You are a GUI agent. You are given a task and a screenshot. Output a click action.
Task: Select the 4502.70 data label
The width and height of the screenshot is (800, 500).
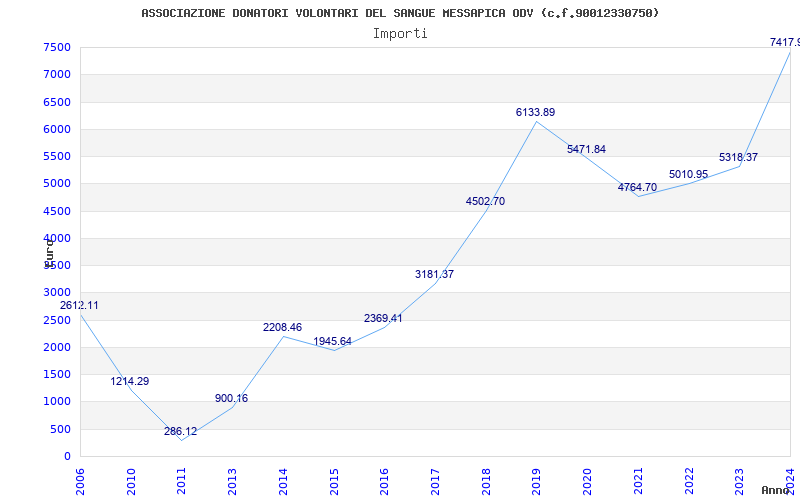coord(485,202)
